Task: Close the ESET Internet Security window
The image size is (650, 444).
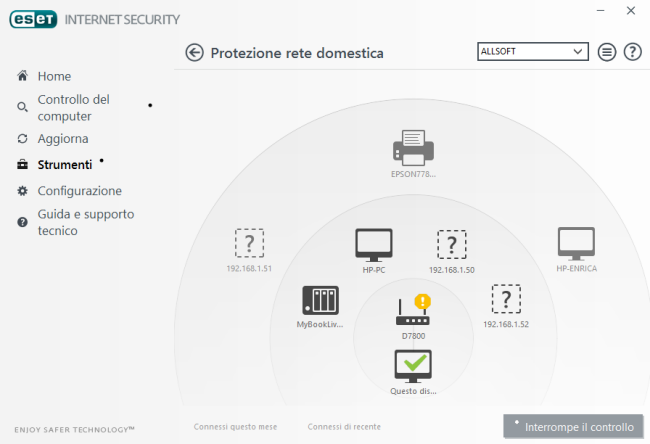Action: pos(631,10)
